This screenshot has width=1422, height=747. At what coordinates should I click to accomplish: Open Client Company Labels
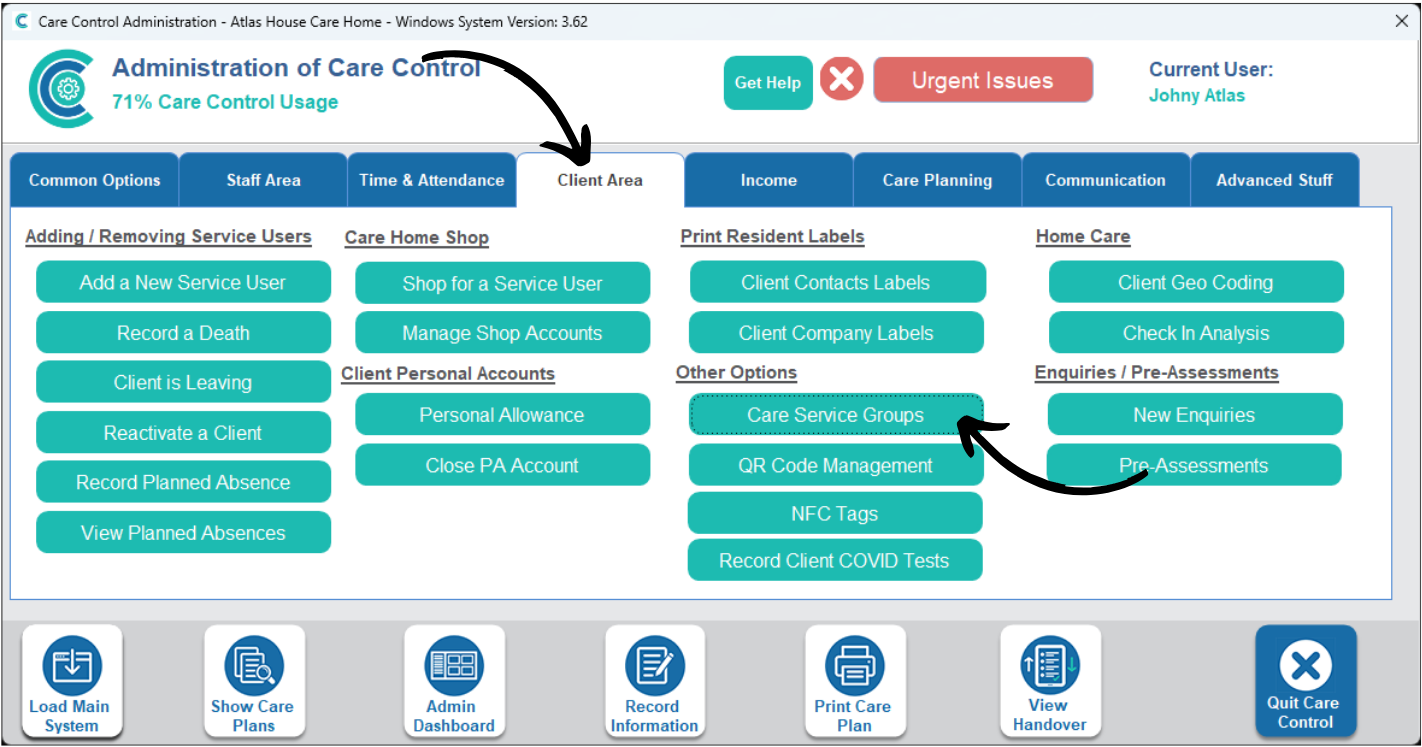coord(836,333)
